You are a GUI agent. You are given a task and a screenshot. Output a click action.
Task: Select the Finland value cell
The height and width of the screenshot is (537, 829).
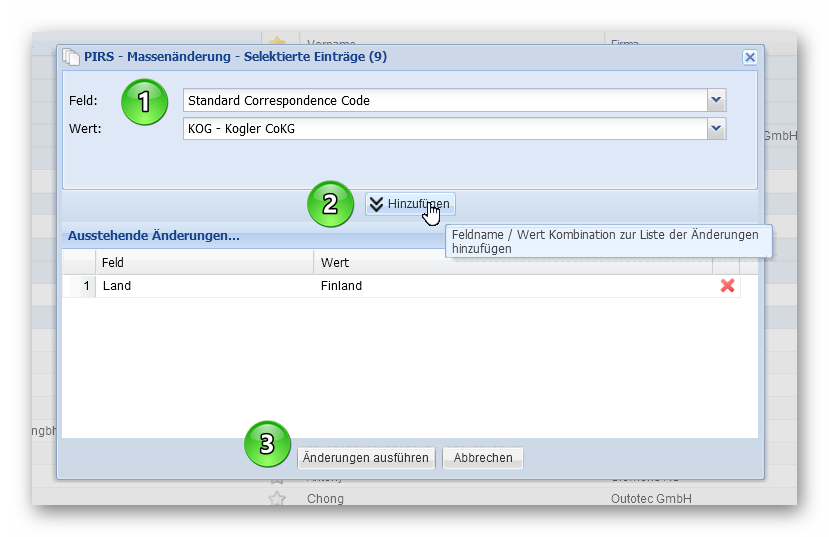click(512, 286)
